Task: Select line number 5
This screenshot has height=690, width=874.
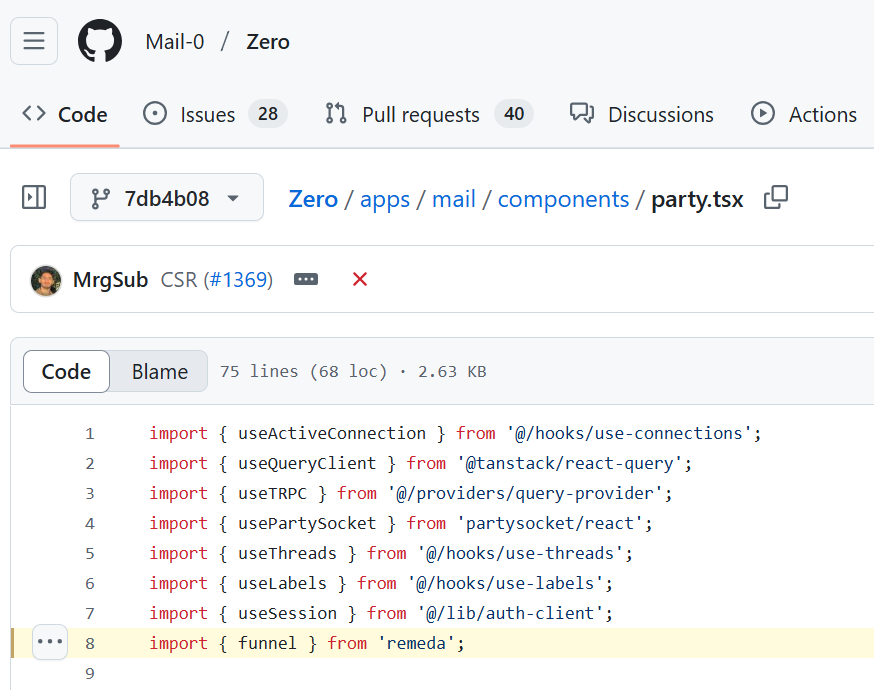Action: tap(90, 553)
